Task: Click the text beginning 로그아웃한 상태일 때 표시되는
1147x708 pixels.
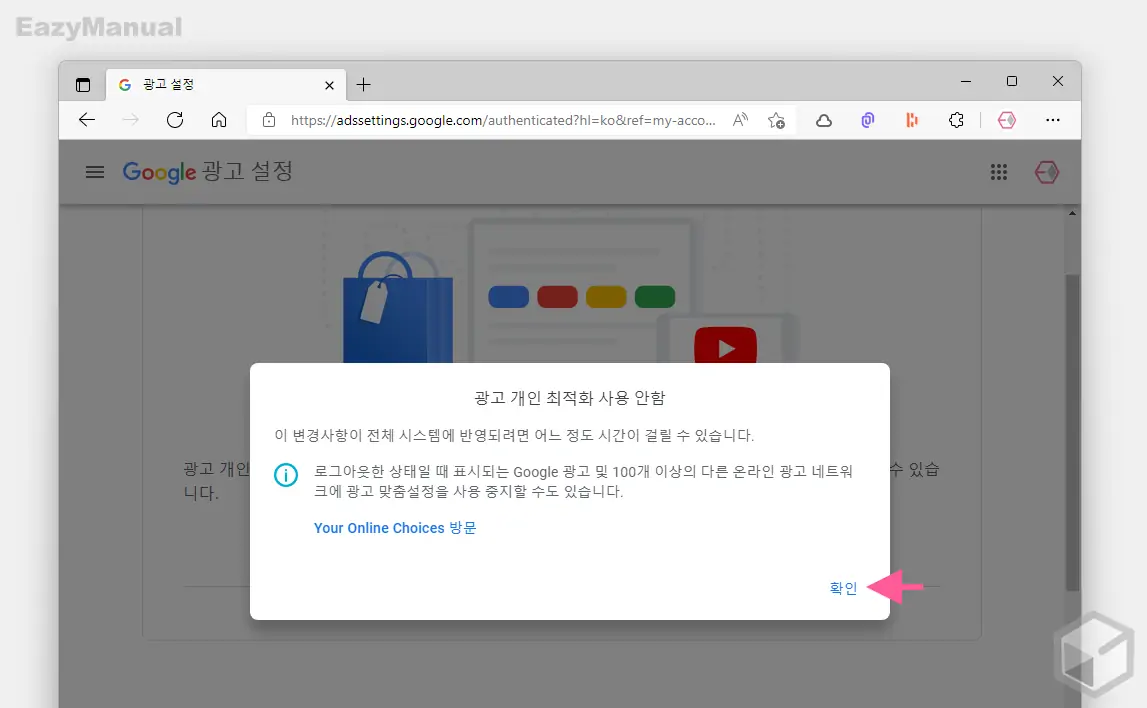Action: click(x=584, y=481)
